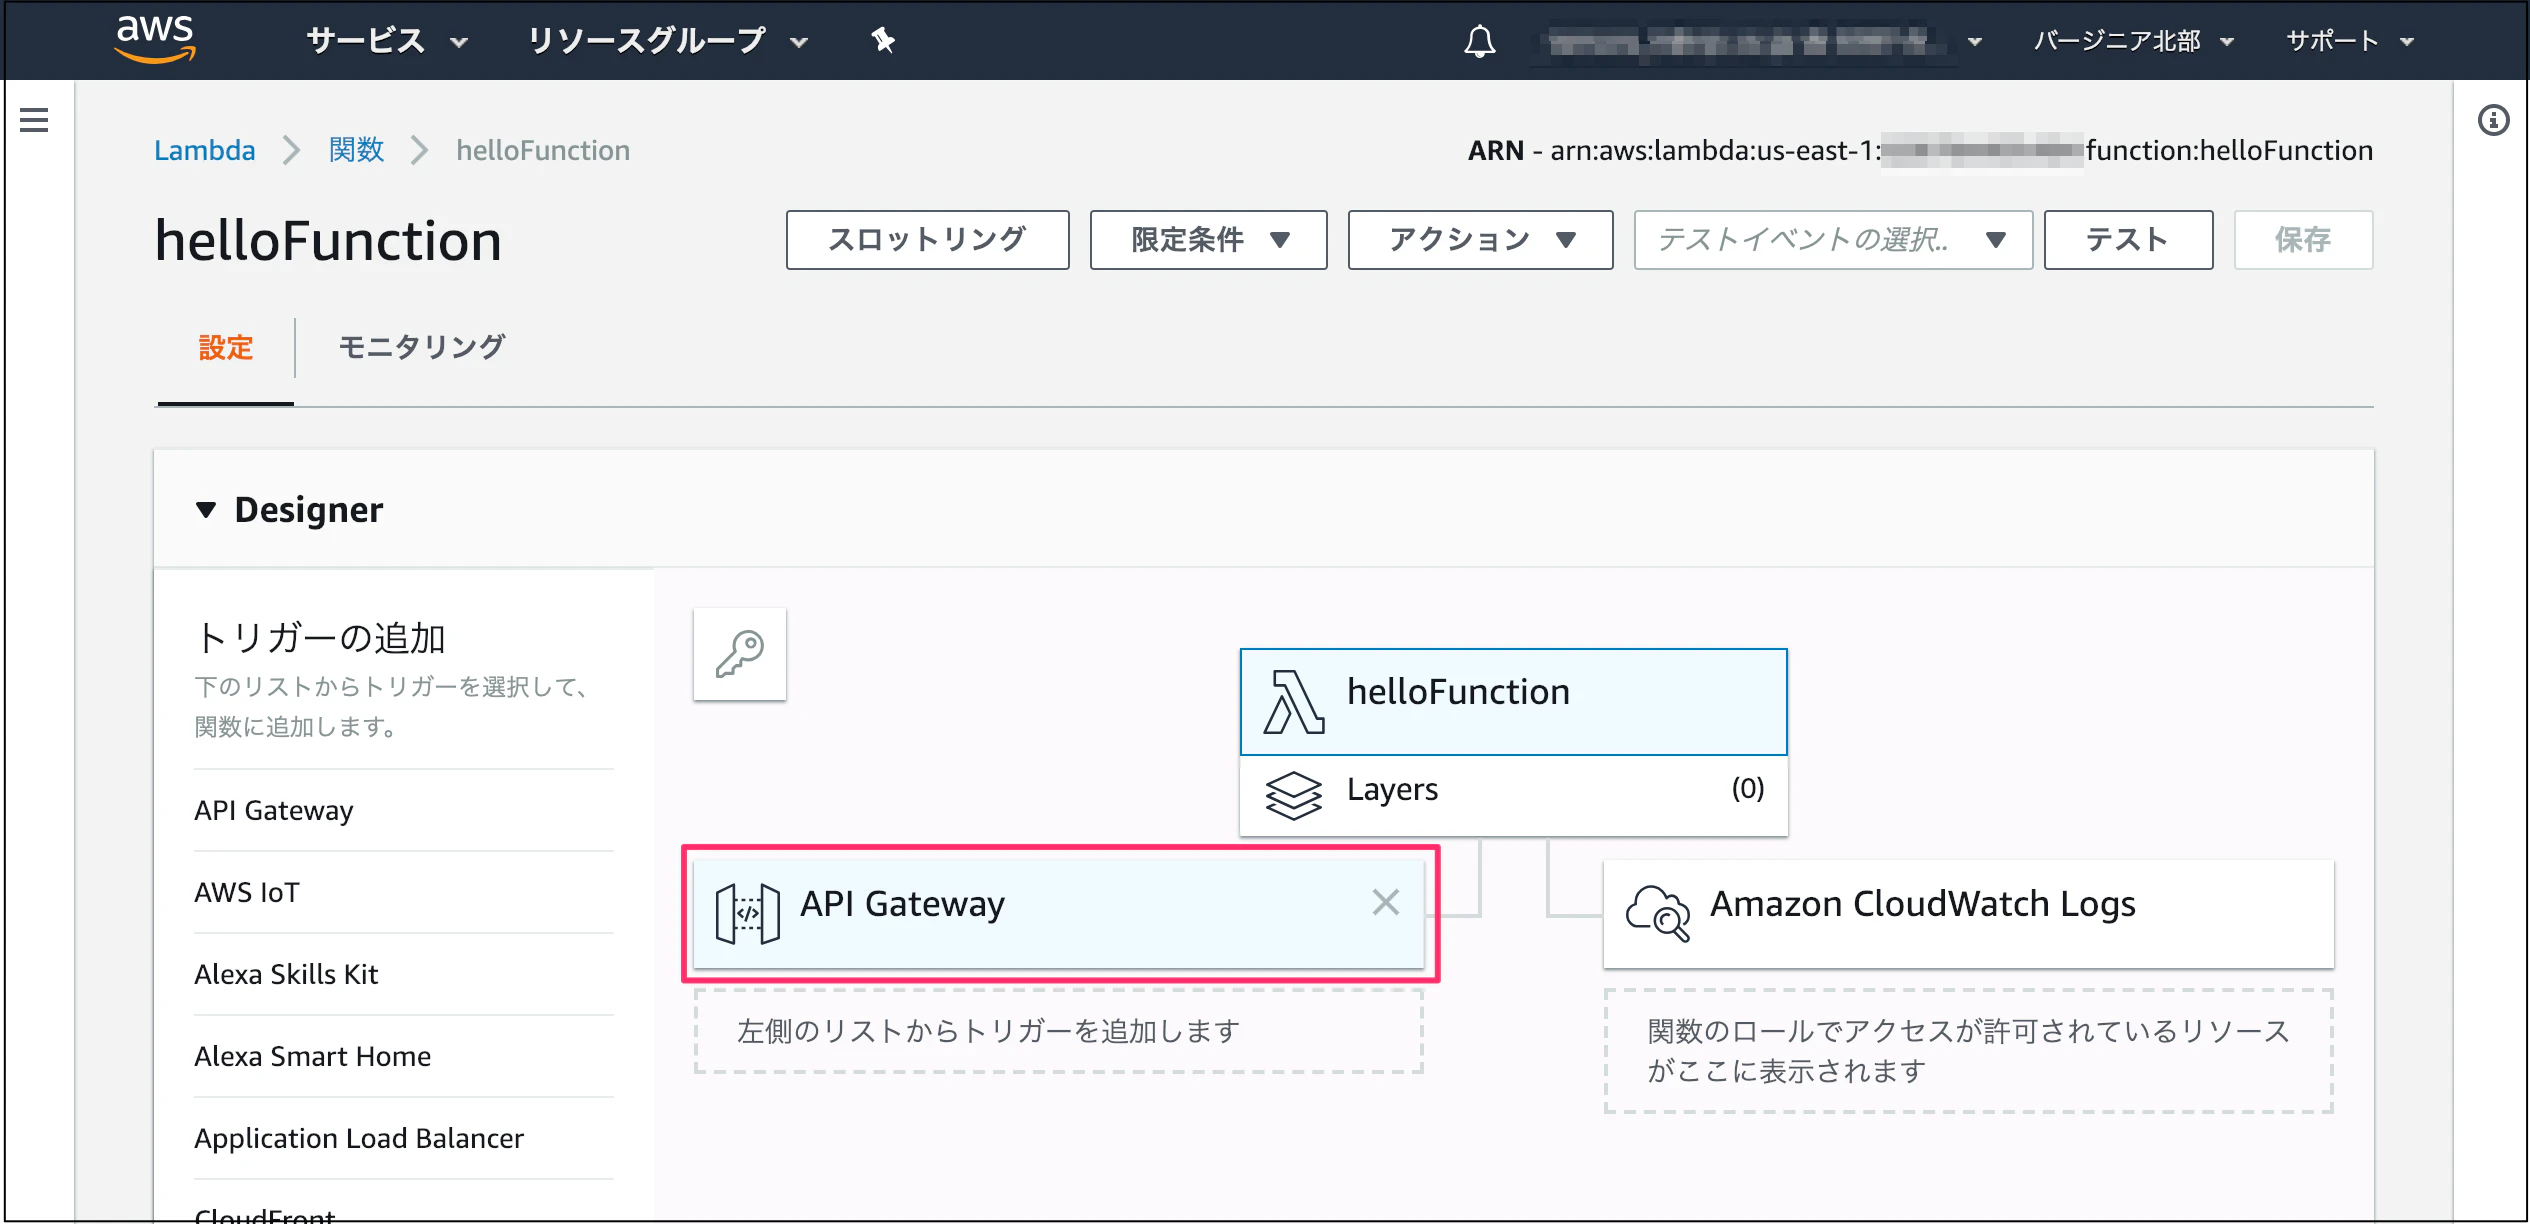
Task: Click the key permissions icon
Action: (x=740, y=654)
